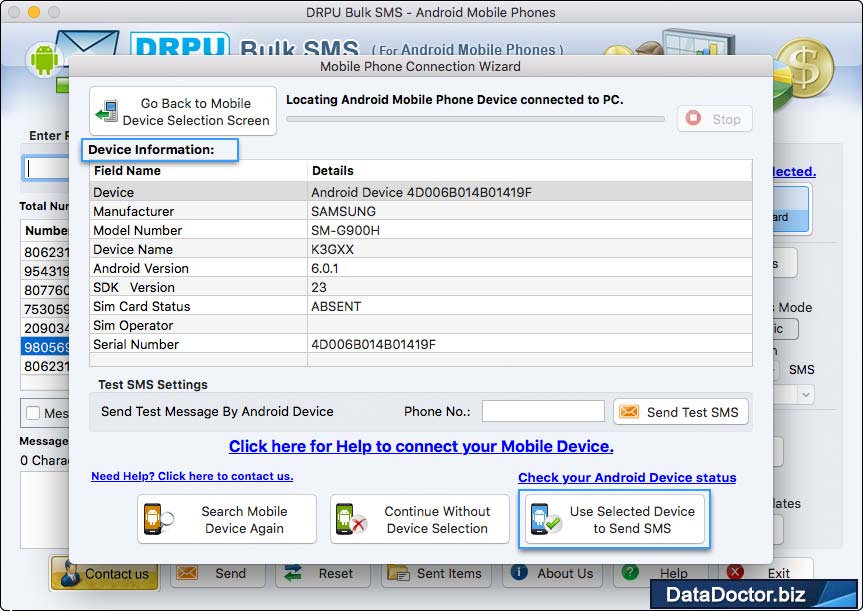The width and height of the screenshot is (863, 611).
Task: Select the Device Name value K3GXX
Action: [x=332, y=249]
